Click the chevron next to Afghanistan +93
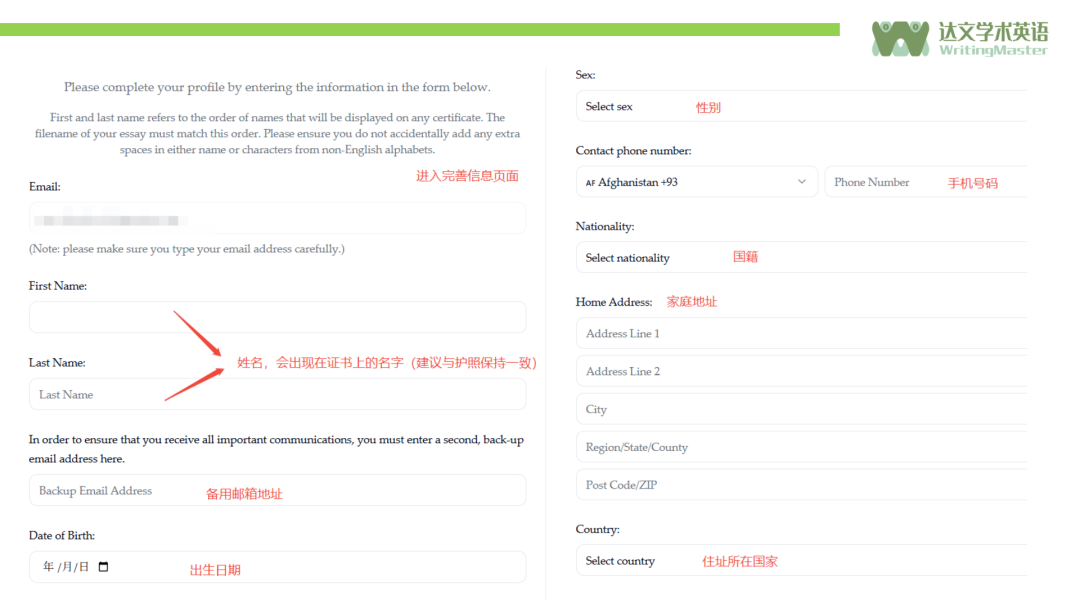Screen dimensions: 1080x608 [801, 181]
